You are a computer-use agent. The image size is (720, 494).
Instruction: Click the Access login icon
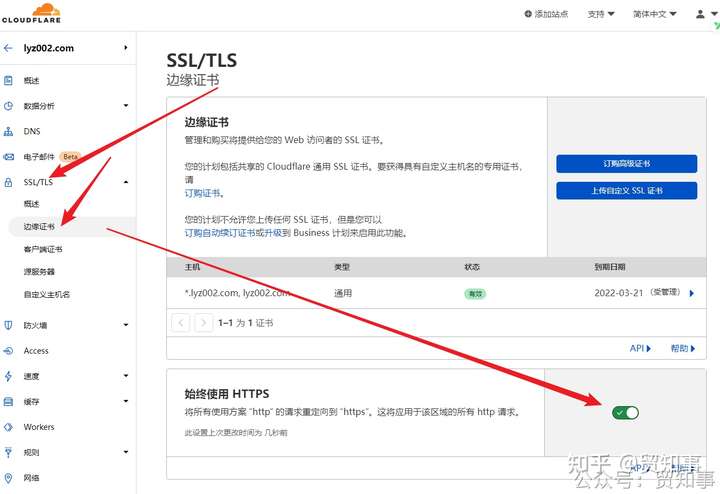pos(8,351)
